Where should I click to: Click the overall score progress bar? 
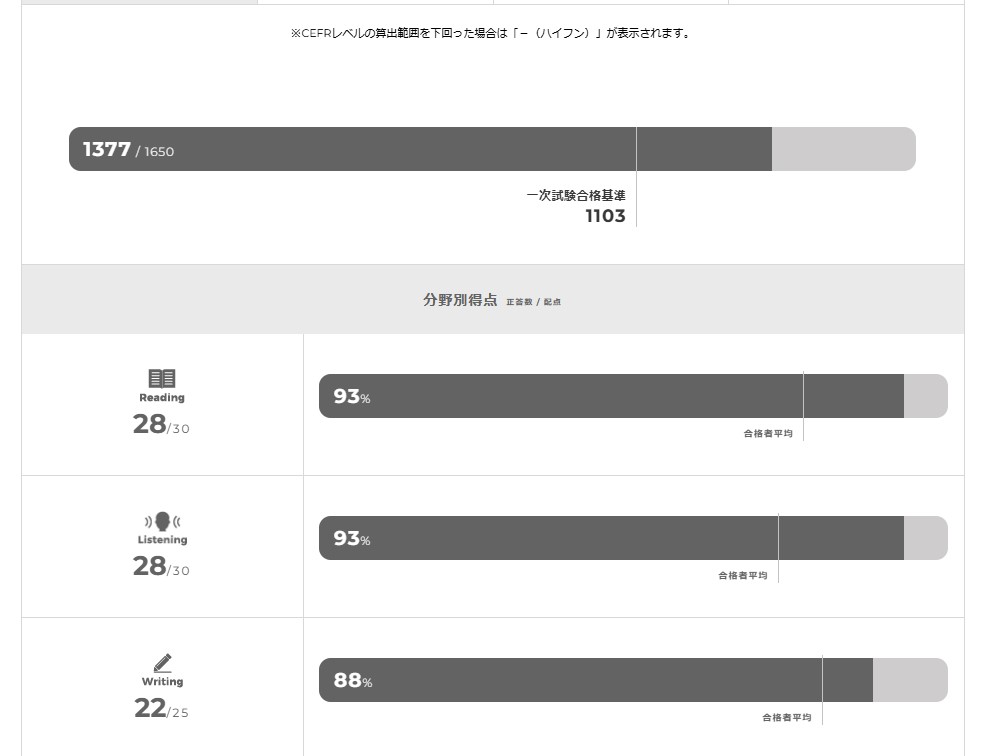tap(492, 149)
